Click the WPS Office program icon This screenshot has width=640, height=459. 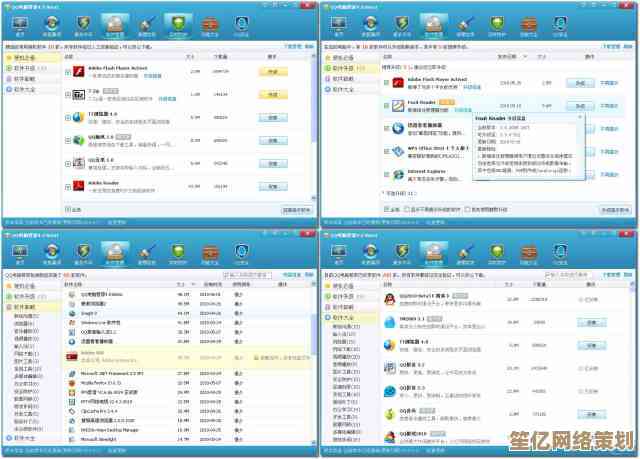tap(397, 151)
